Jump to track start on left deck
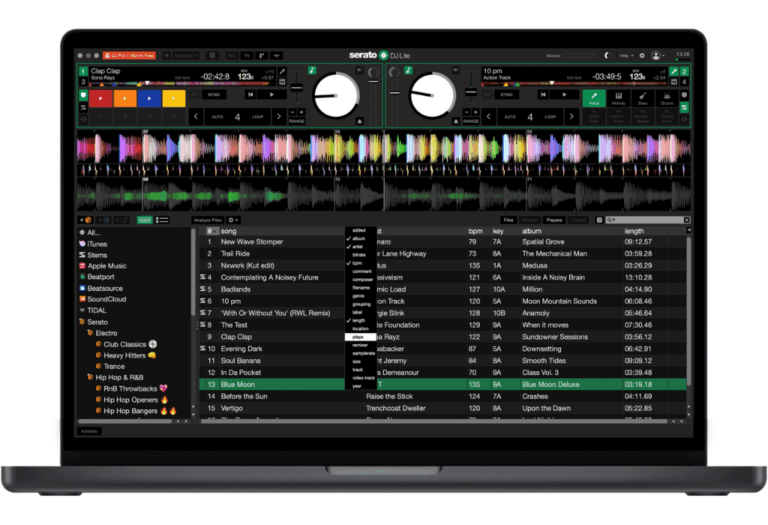This screenshot has width=768, height=525. tap(250, 95)
